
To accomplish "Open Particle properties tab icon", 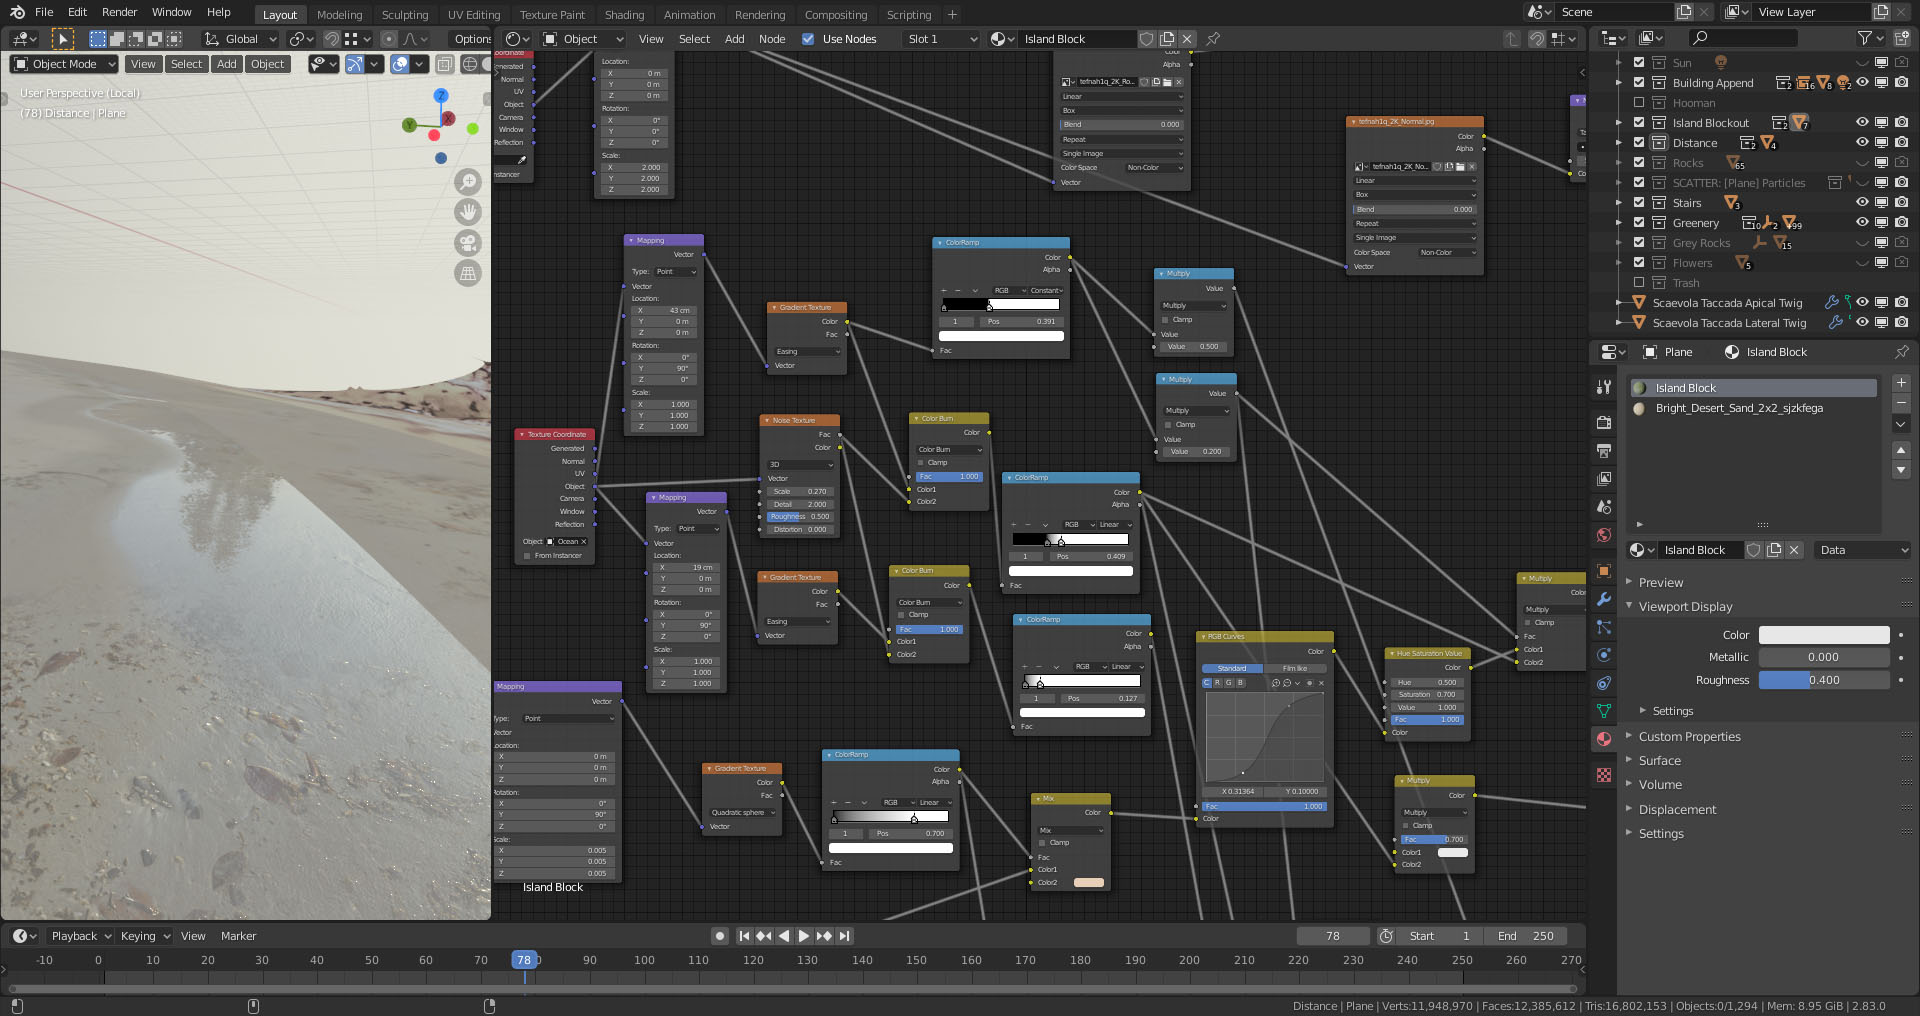I will (x=1604, y=627).
